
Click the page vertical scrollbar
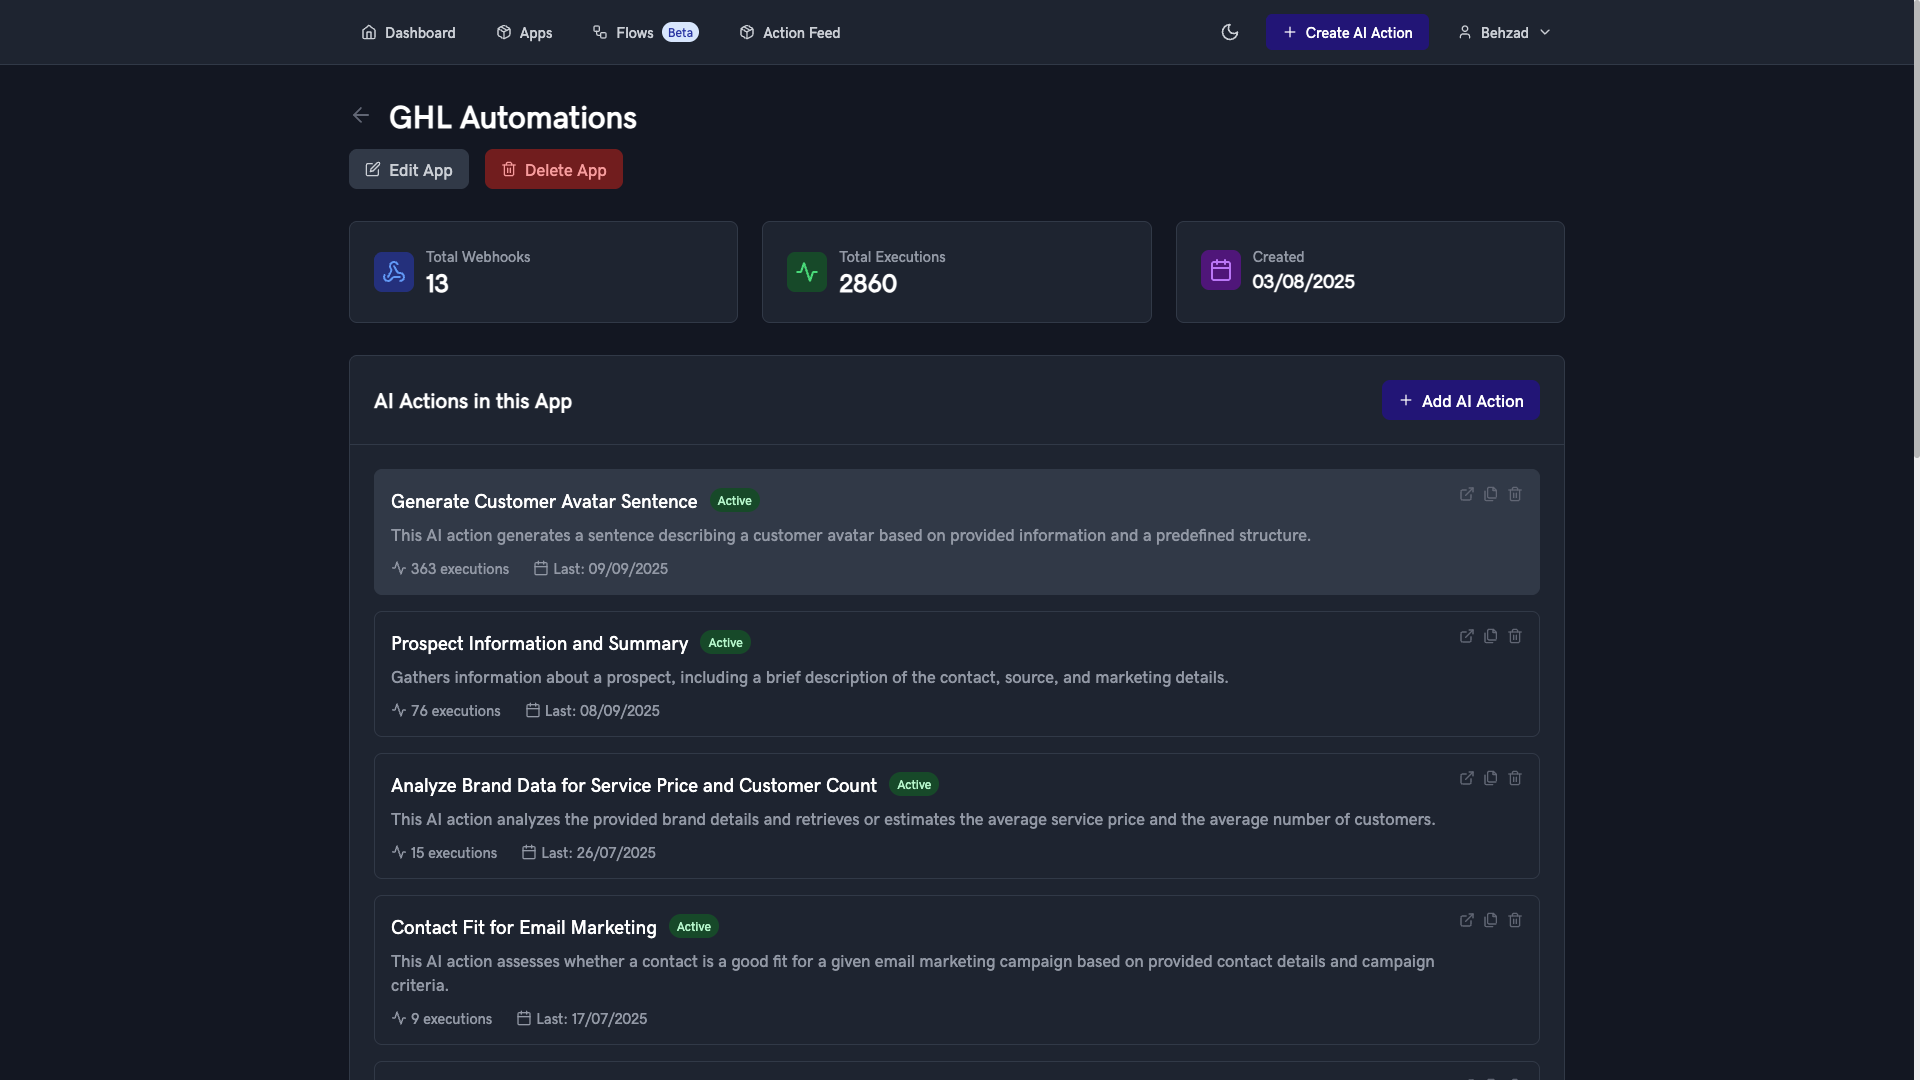pyautogui.click(x=1914, y=230)
